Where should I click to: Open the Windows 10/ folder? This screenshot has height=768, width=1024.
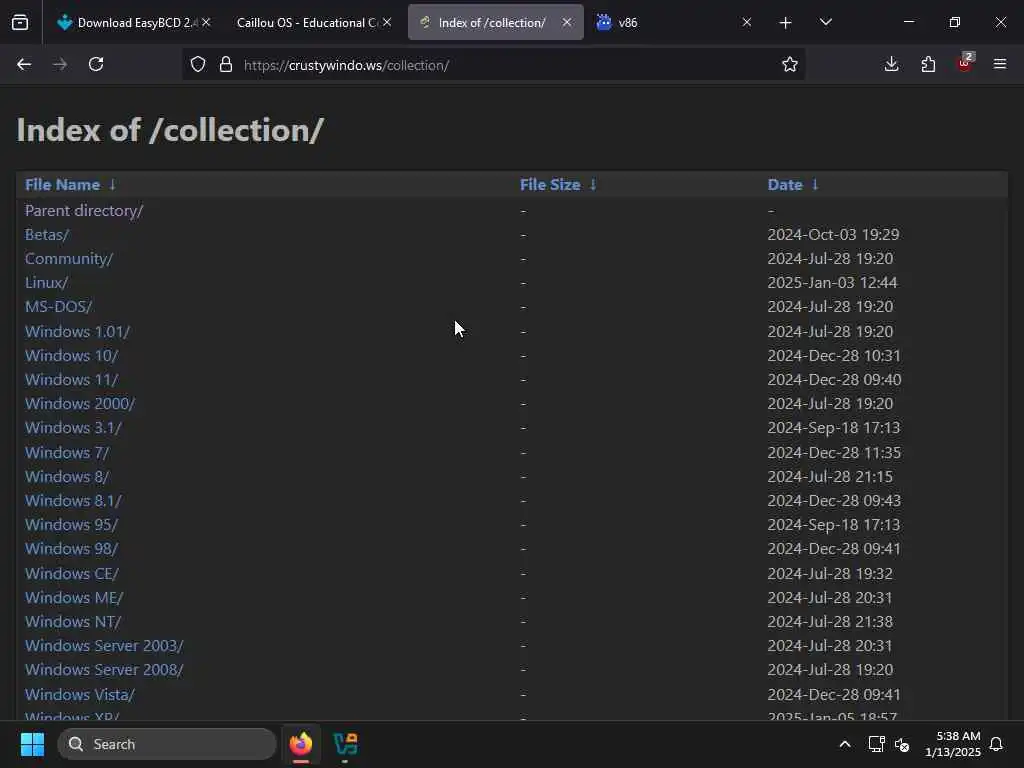point(71,355)
